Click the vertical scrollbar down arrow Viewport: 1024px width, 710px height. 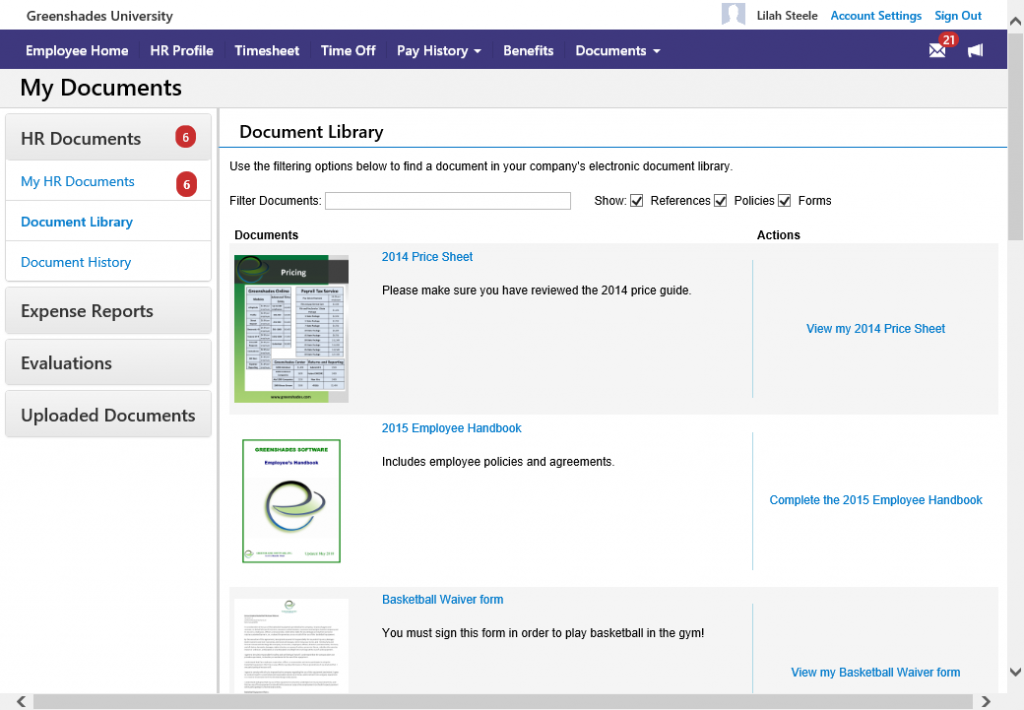1016,671
